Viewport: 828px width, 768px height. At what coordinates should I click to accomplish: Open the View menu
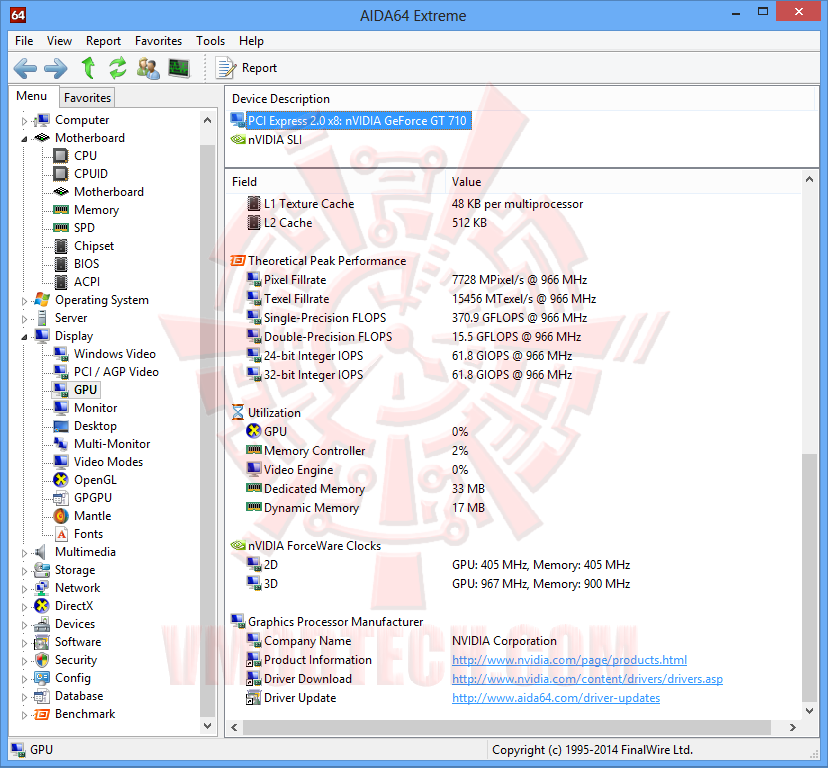point(59,41)
